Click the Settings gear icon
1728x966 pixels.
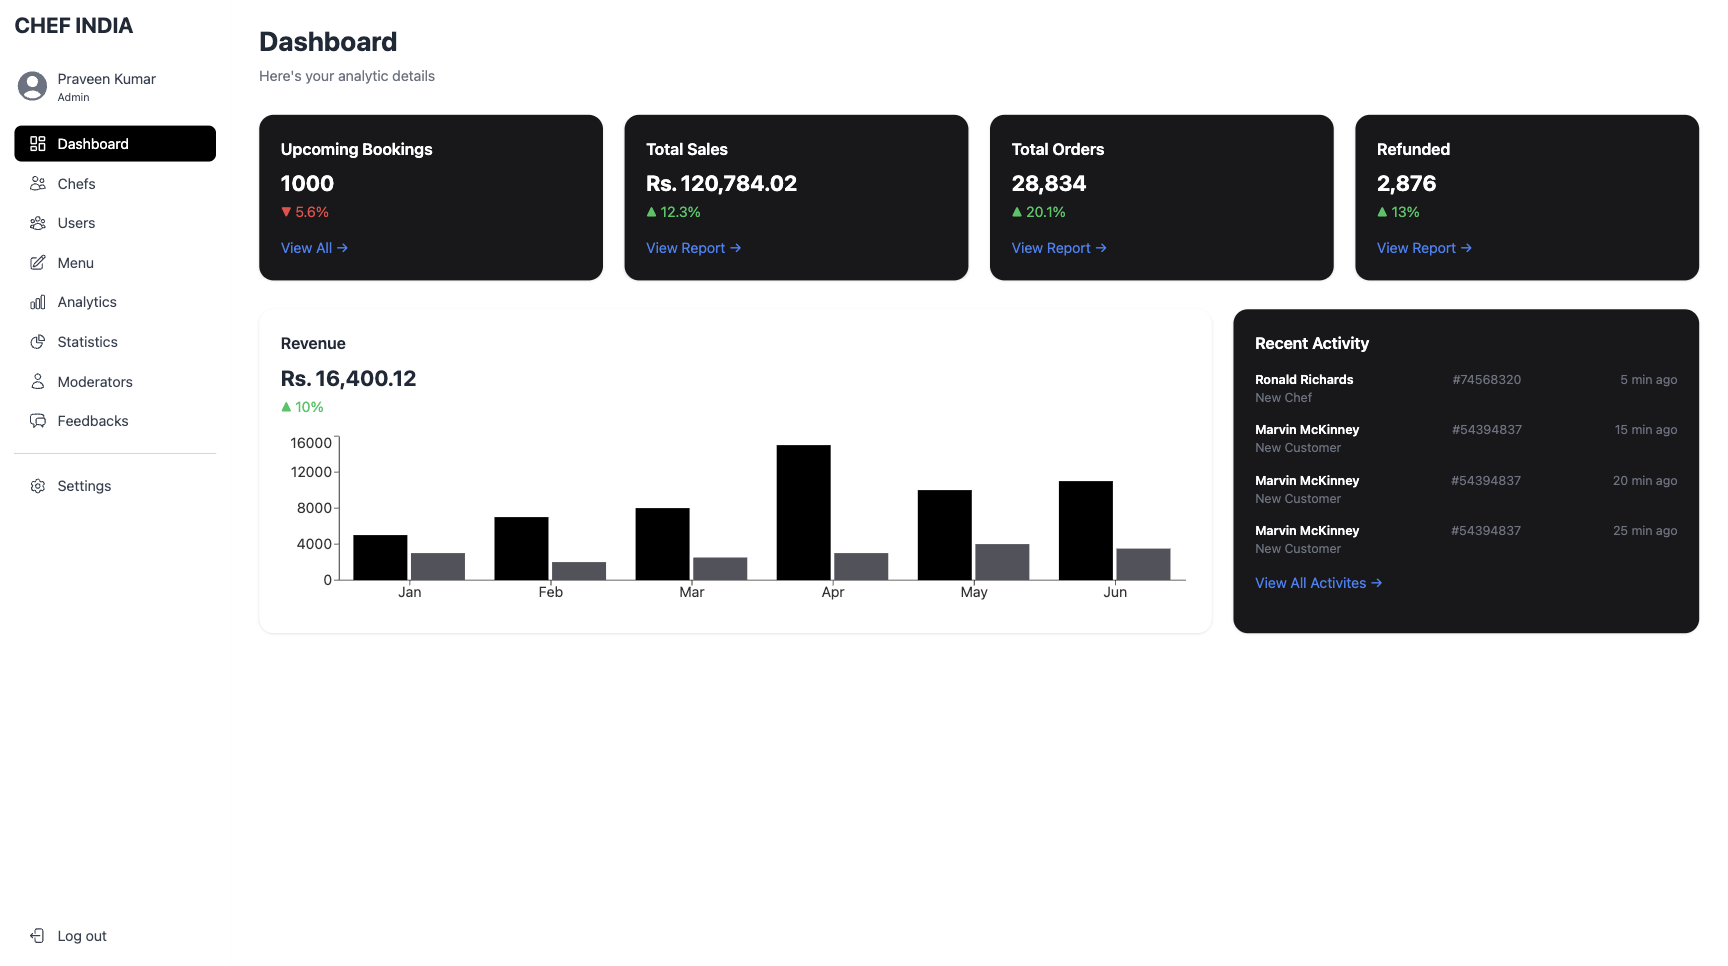coord(38,486)
